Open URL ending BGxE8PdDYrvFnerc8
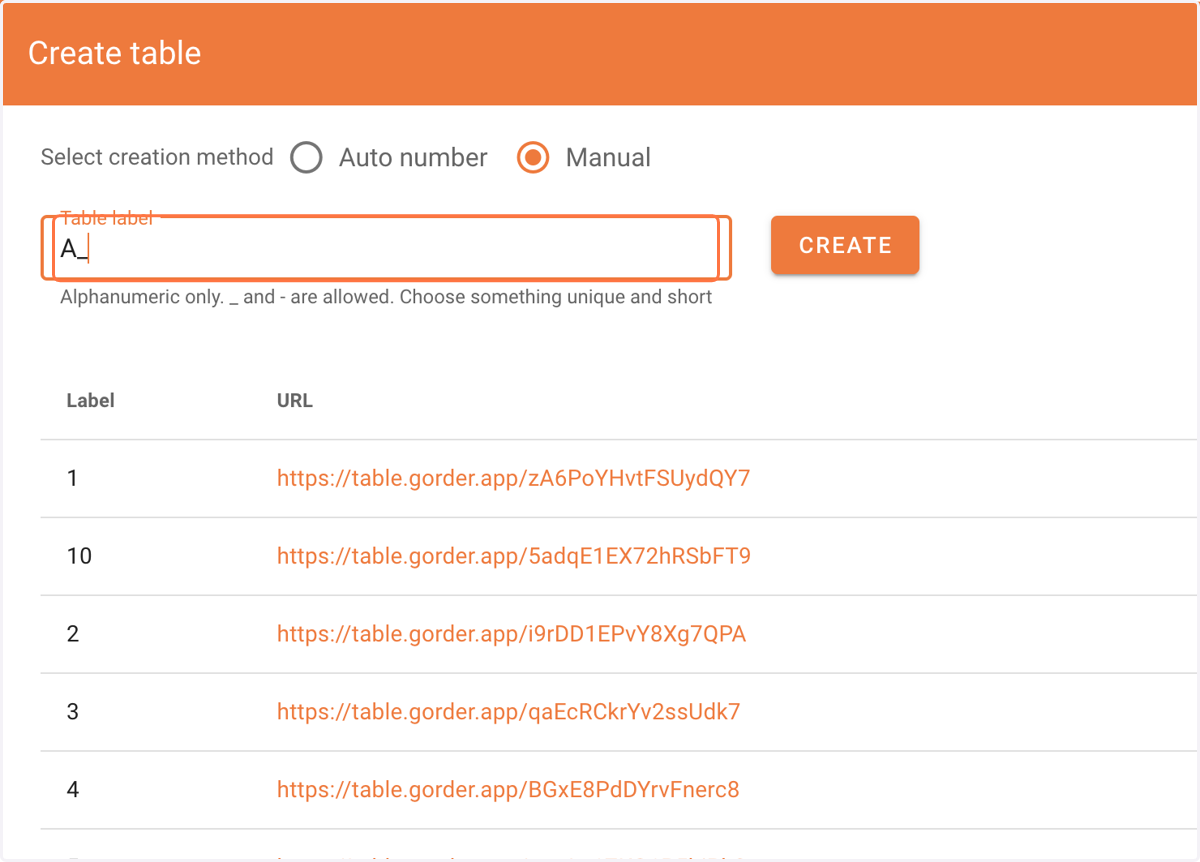 508,790
